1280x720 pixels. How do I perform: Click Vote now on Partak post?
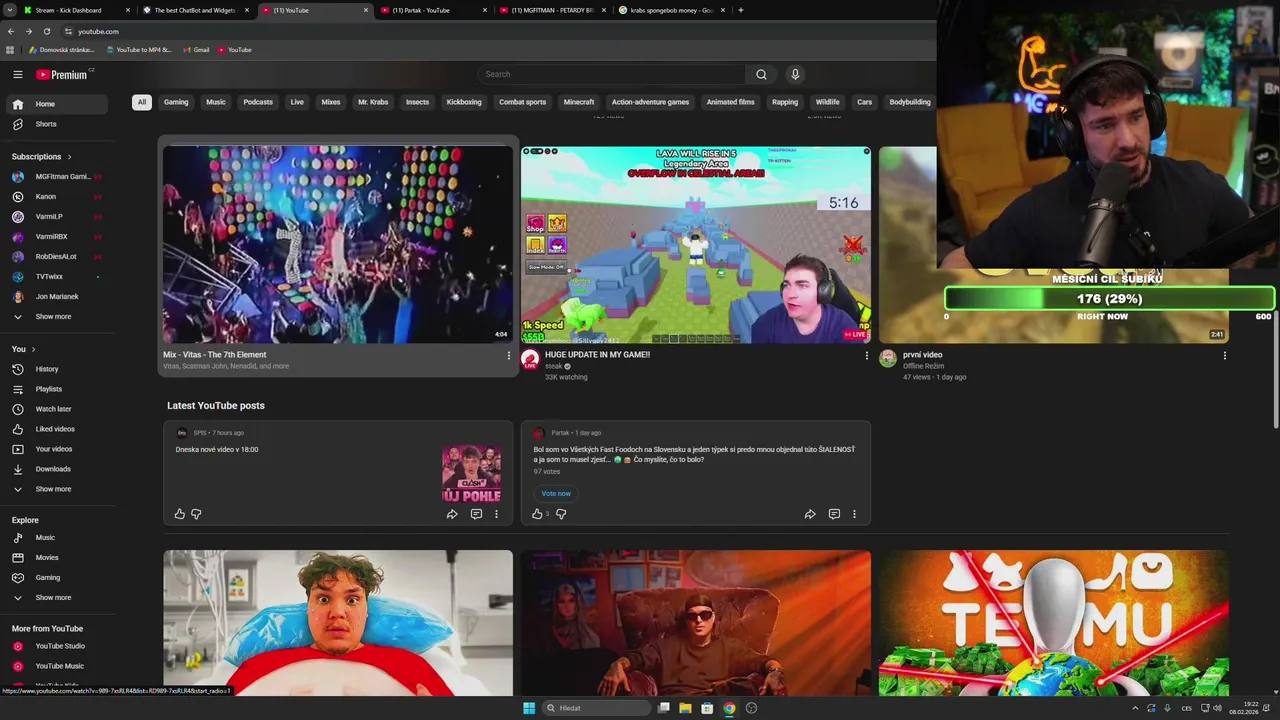tap(556, 493)
